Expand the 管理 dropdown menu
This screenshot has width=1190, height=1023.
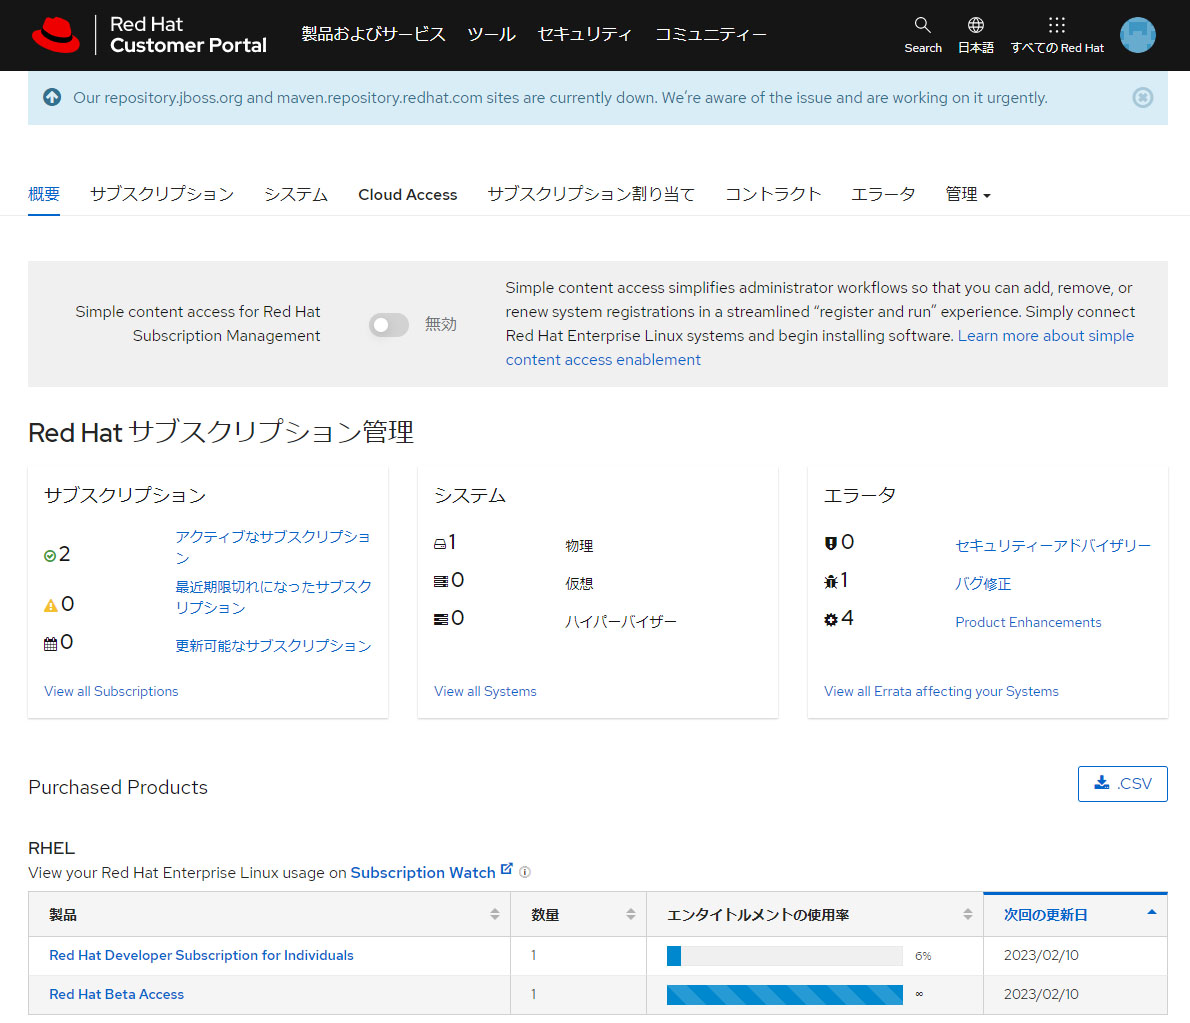click(x=968, y=194)
